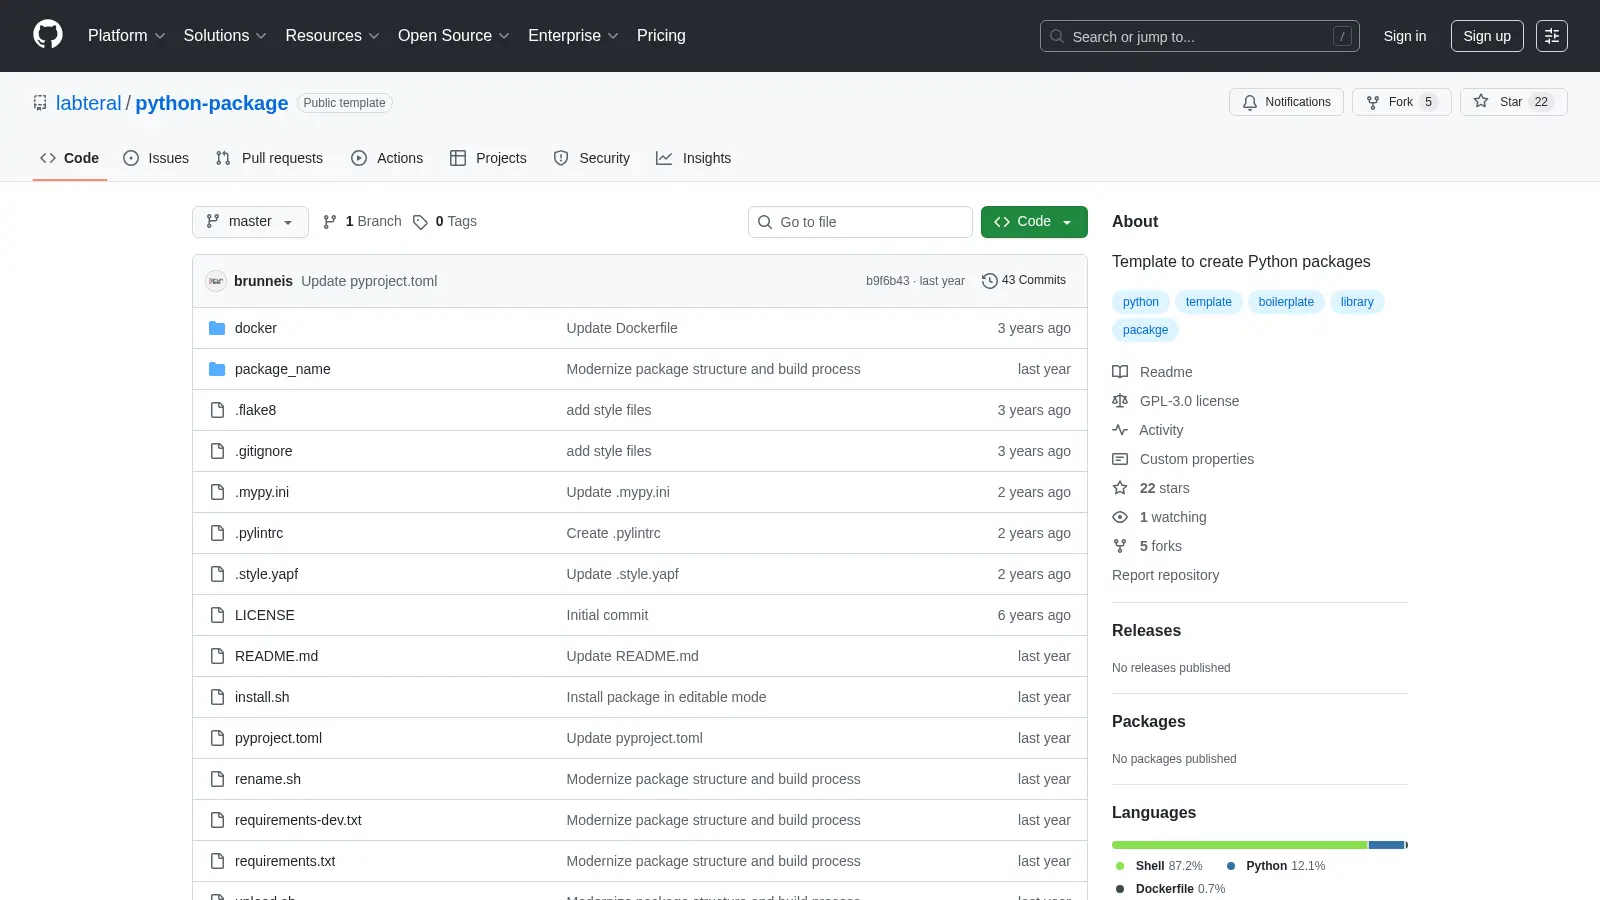Image resolution: width=1600 pixels, height=900 pixels.
Task: Open the python-package repository link
Action: pos(212,103)
